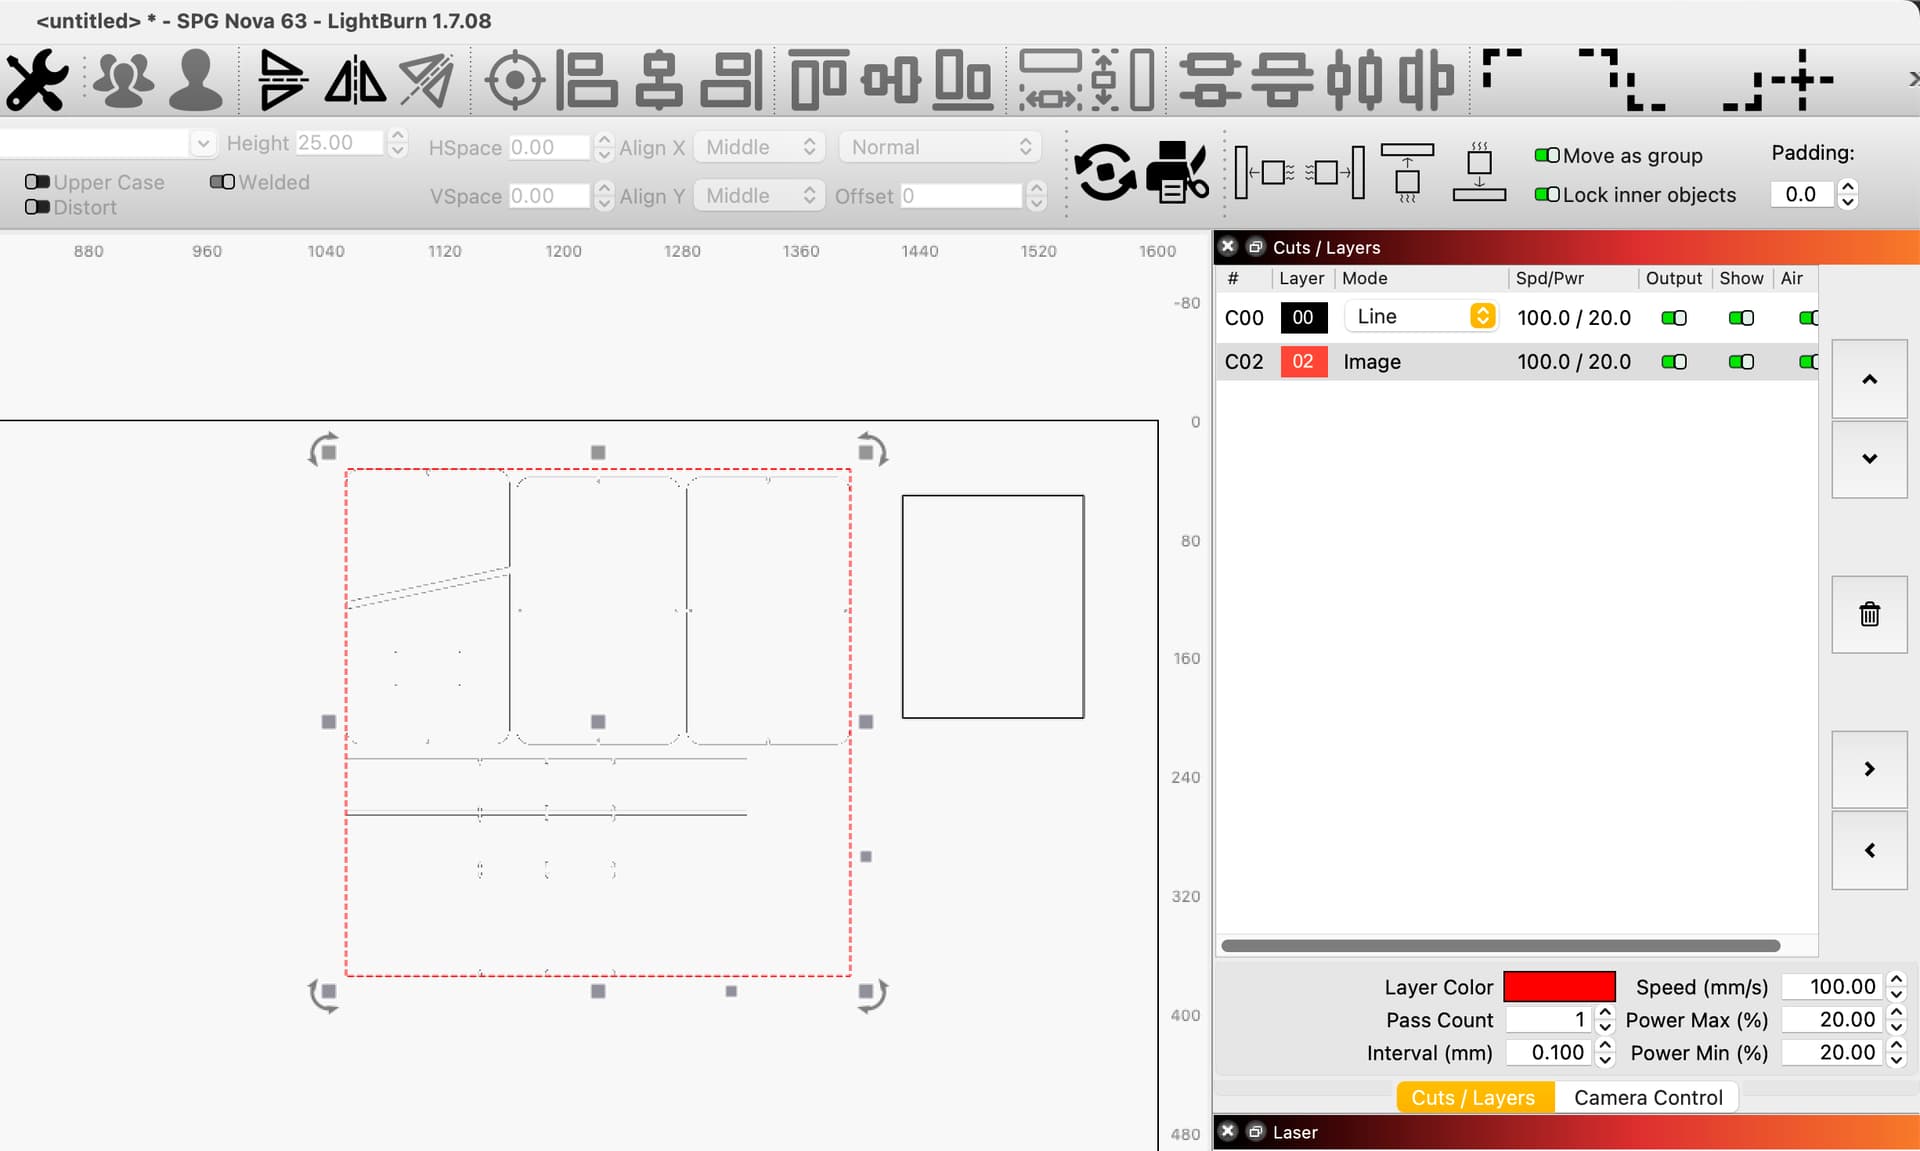Image resolution: width=1920 pixels, height=1151 pixels.
Task: Switch to Cuts / Layers tab
Action: [1473, 1097]
